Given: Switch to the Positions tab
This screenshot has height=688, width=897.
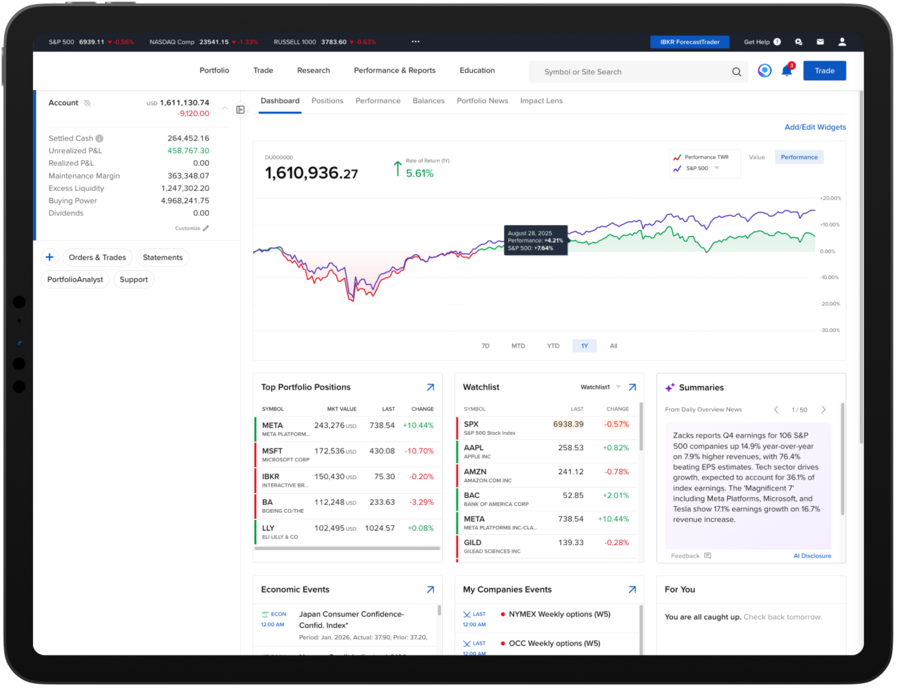Looking at the screenshot, I should pos(327,101).
